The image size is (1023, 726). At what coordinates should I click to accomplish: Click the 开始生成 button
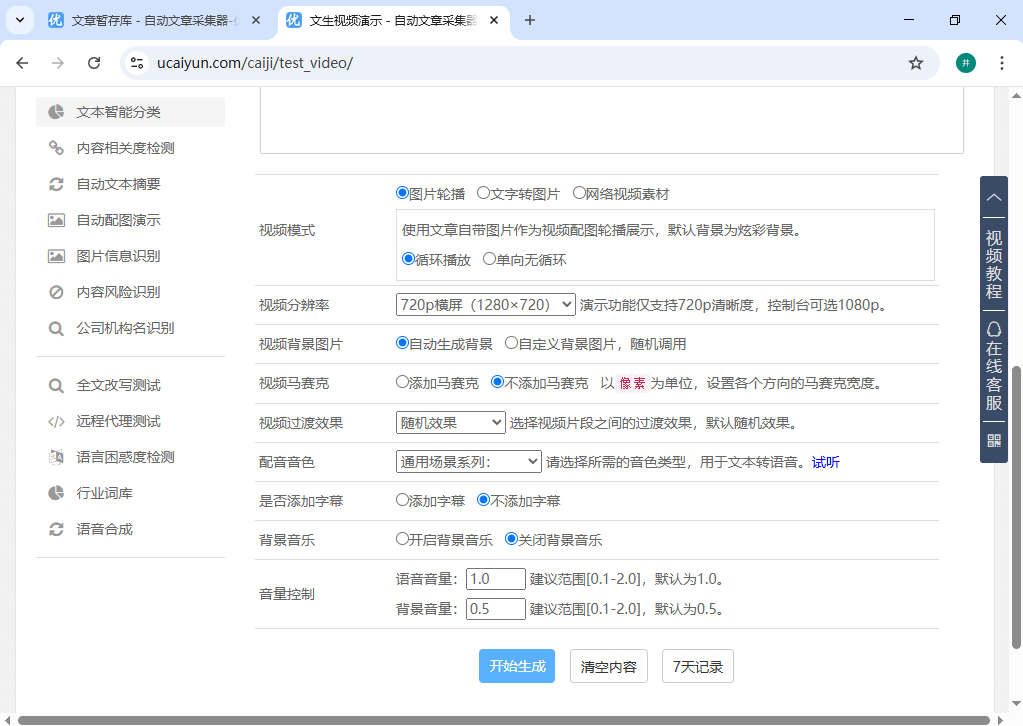pyautogui.click(x=516, y=666)
